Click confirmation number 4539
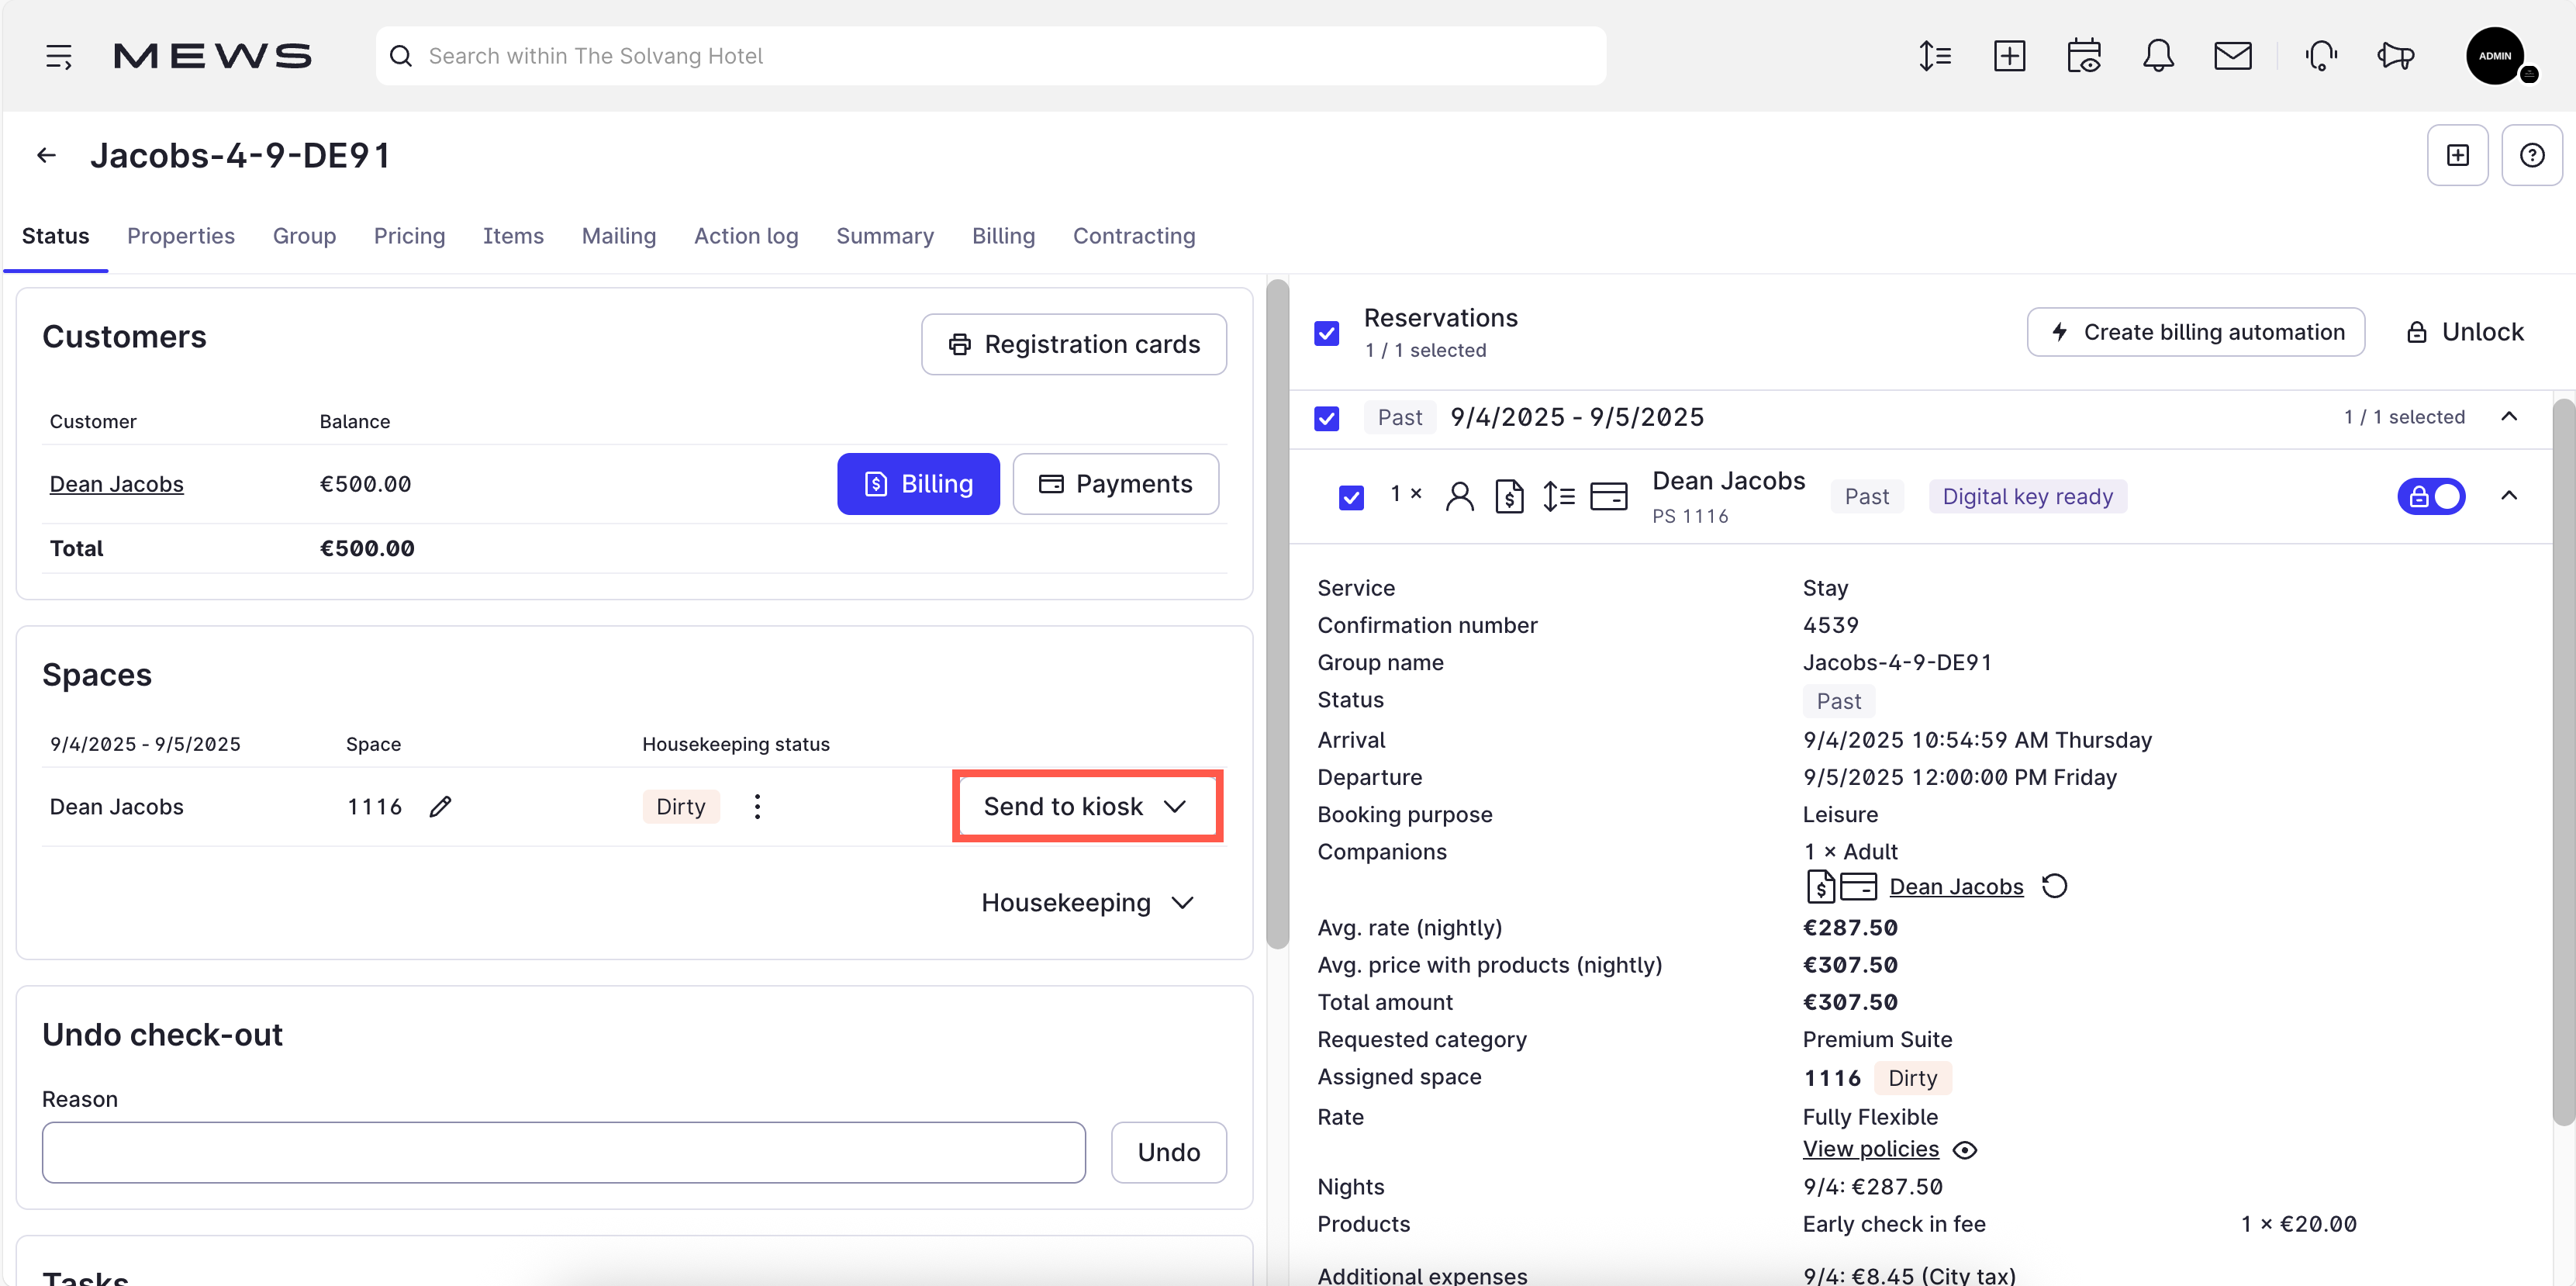Viewport: 2576px width, 1286px height. (1830, 625)
